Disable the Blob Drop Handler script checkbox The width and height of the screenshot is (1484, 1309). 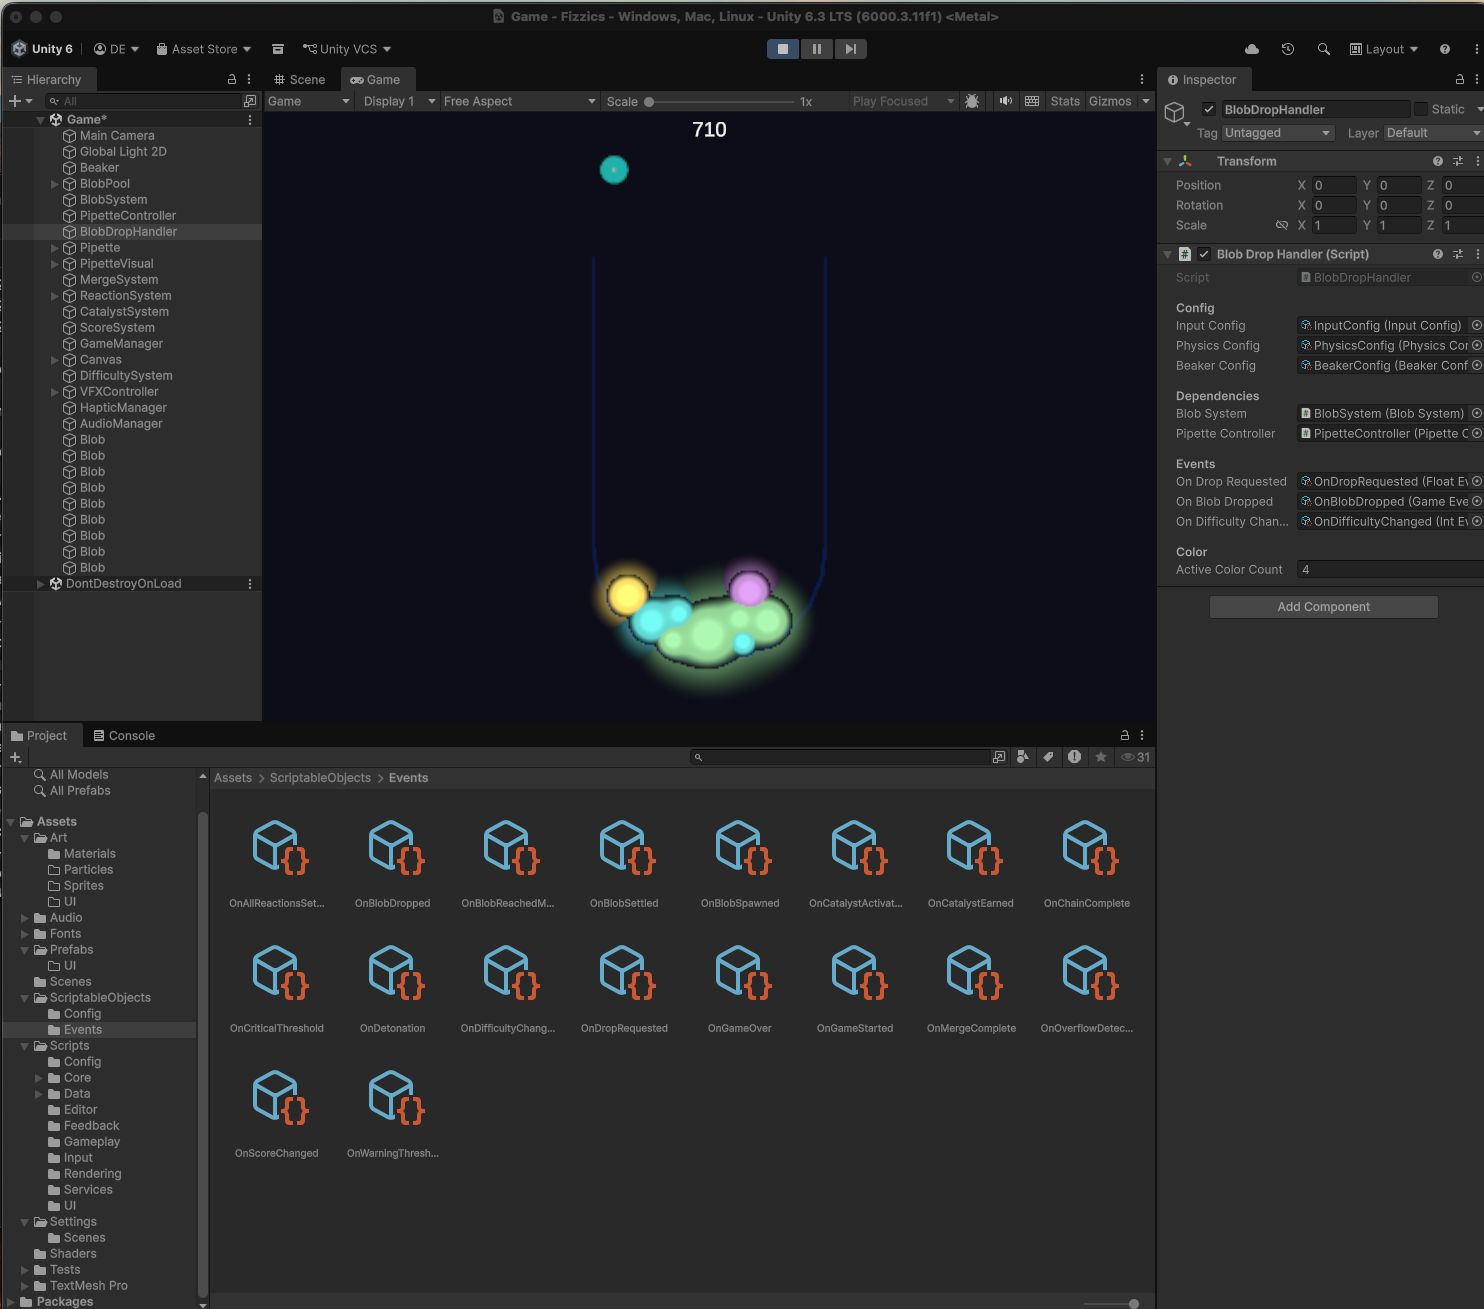point(1204,254)
